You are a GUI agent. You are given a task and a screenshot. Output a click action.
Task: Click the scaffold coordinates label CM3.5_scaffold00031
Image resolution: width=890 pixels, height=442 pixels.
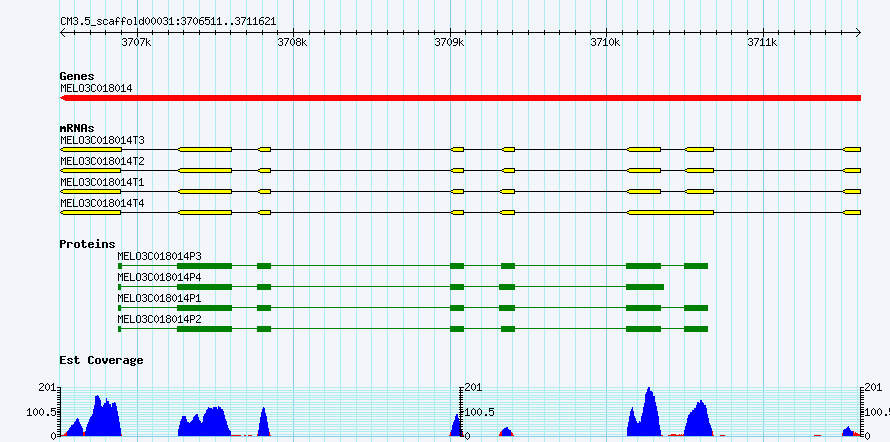168,21
